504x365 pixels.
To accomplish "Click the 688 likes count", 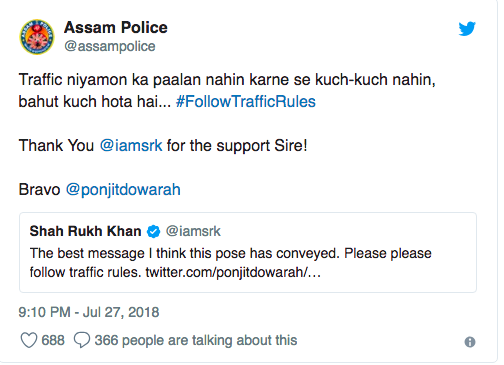I will (53, 340).
